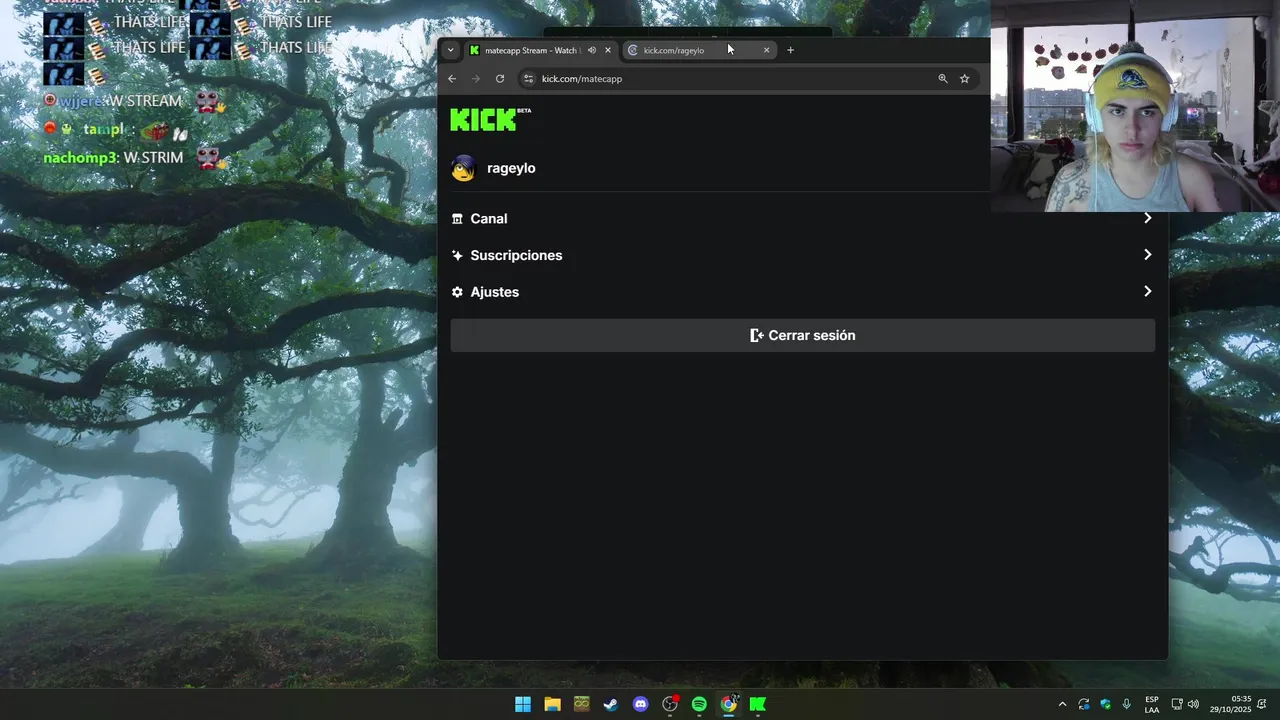Reload the current page
Screen dimensions: 1280x720
point(500,78)
